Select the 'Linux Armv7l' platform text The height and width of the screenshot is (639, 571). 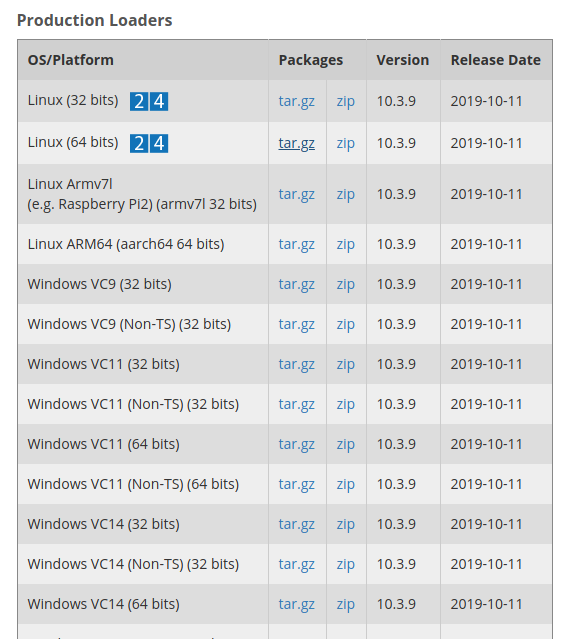point(70,184)
